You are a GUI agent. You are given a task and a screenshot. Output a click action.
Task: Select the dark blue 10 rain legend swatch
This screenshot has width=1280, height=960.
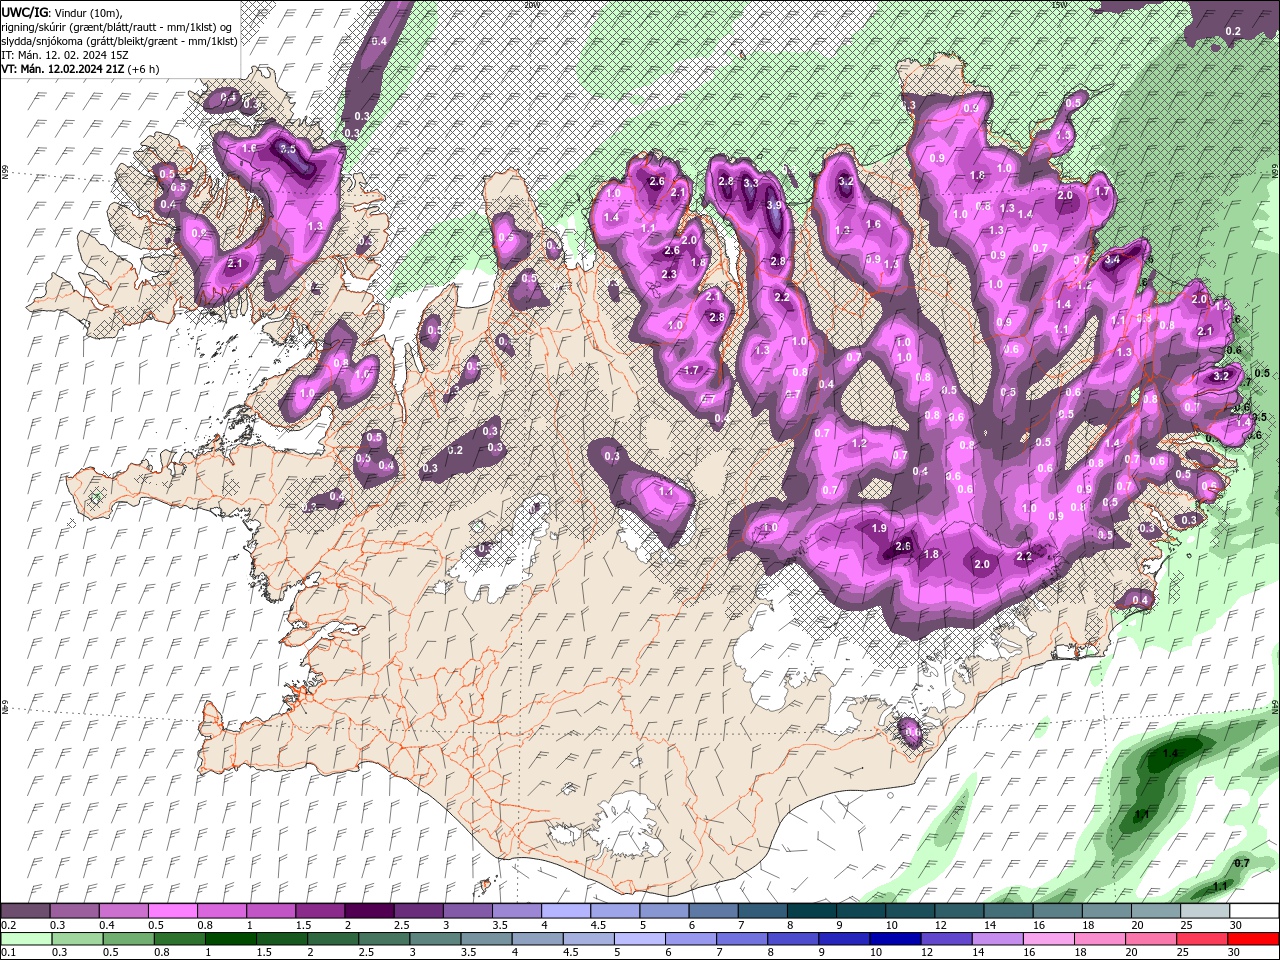pyautogui.click(x=894, y=938)
